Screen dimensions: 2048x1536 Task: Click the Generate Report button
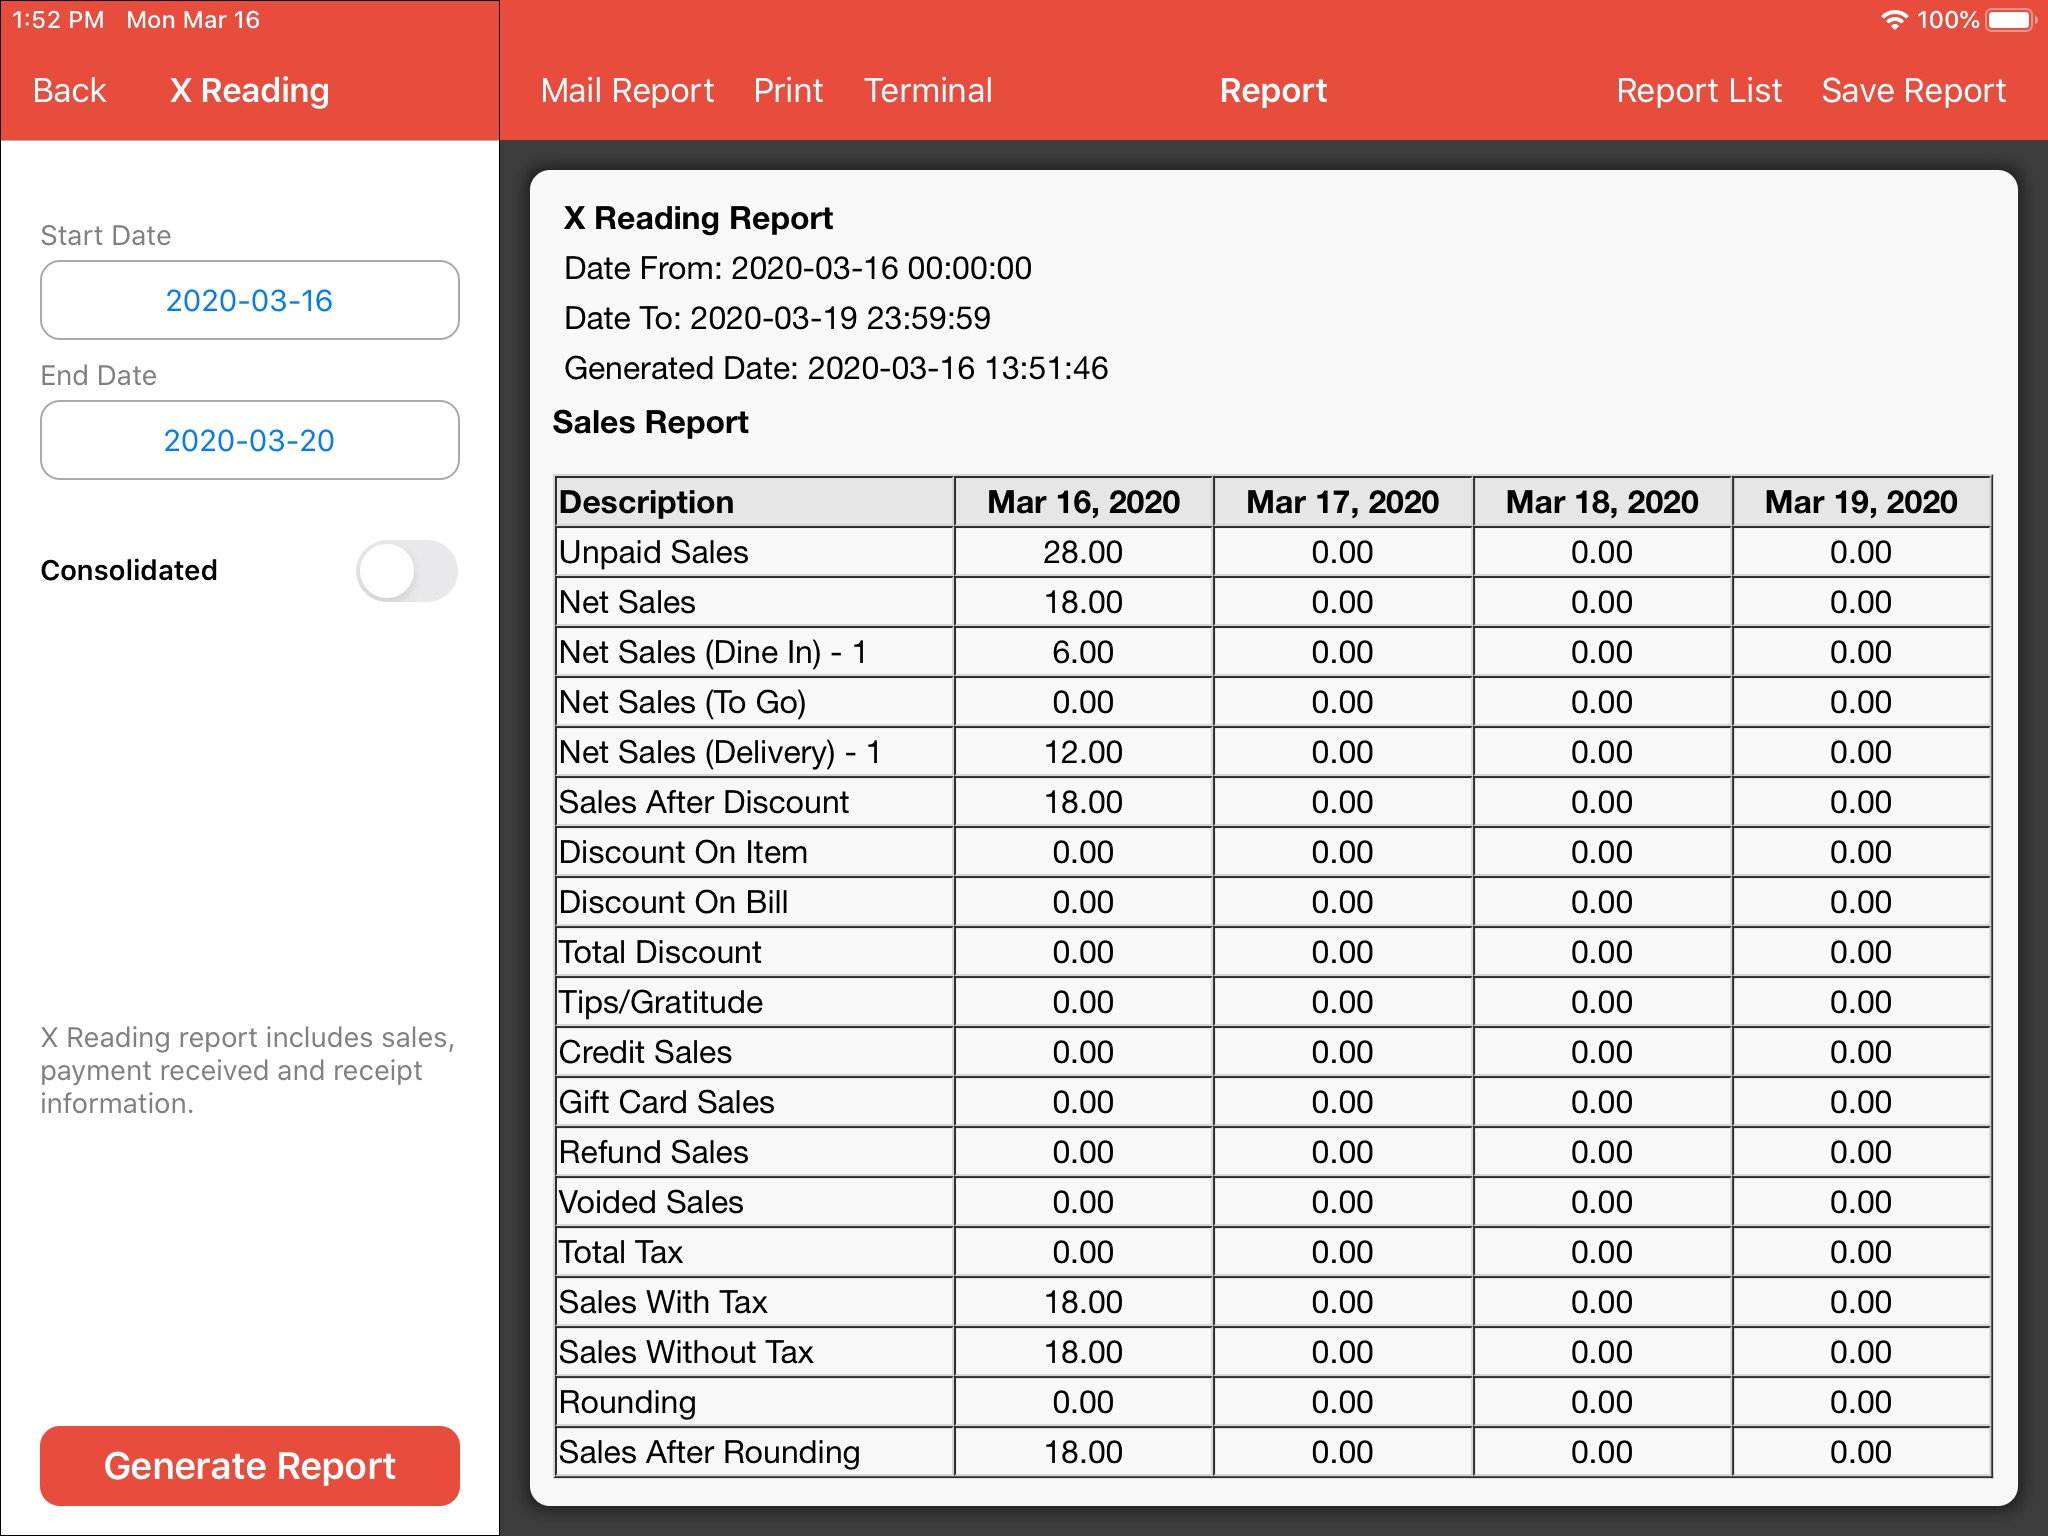tap(250, 1468)
